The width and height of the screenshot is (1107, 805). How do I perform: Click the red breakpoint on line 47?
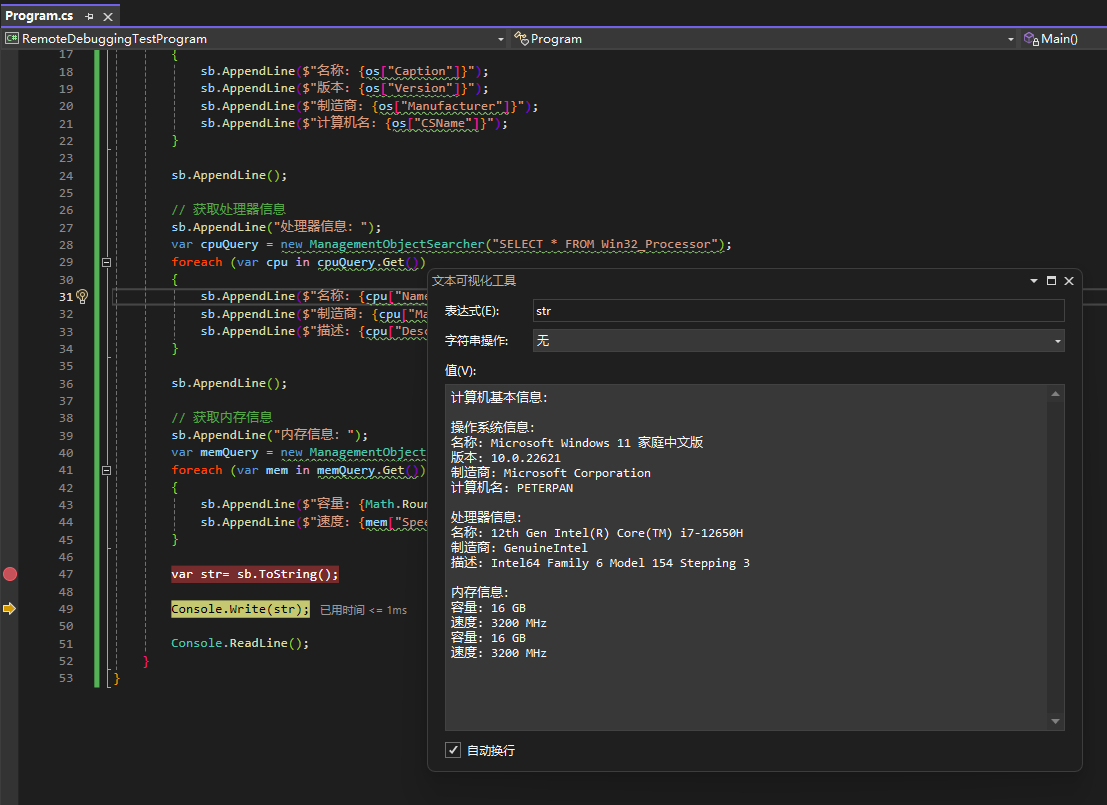point(10,574)
